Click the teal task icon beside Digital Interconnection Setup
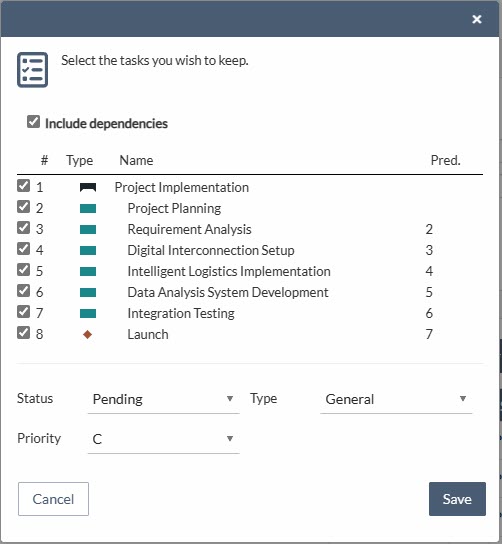The width and height of the screenshot is (502, 544). [88, 250]
